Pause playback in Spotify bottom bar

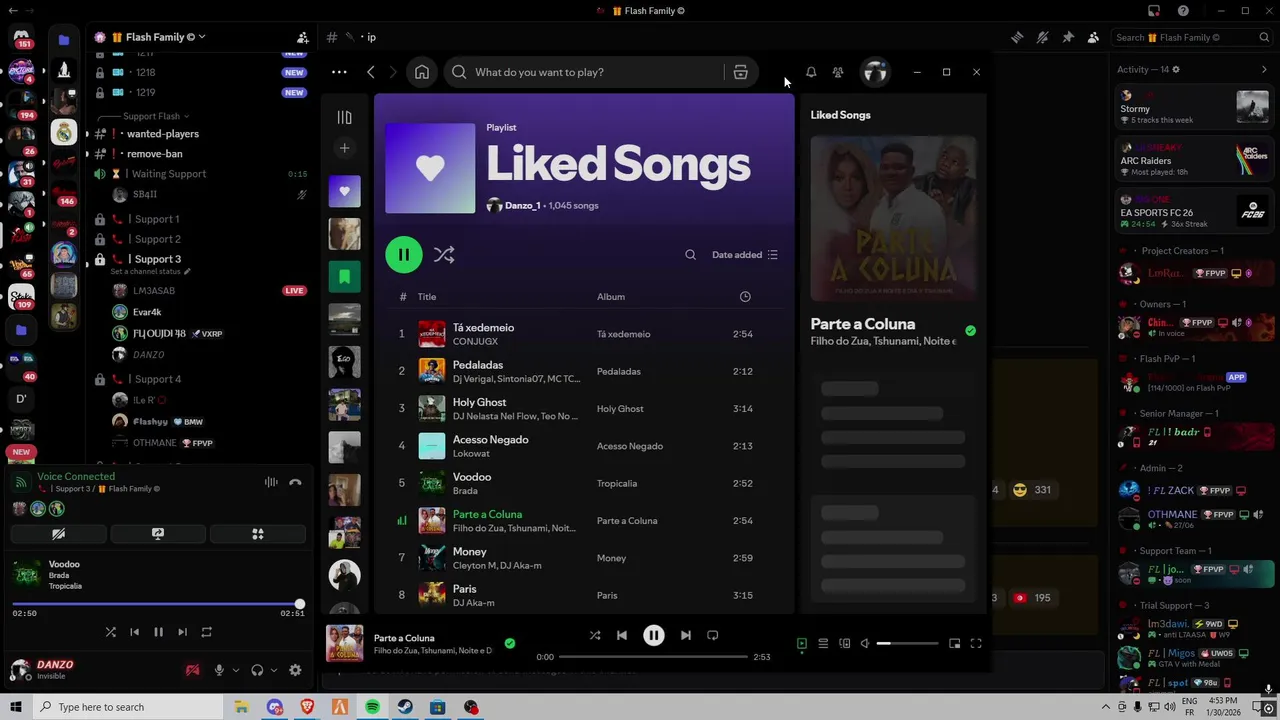click(x=653, y=635)
